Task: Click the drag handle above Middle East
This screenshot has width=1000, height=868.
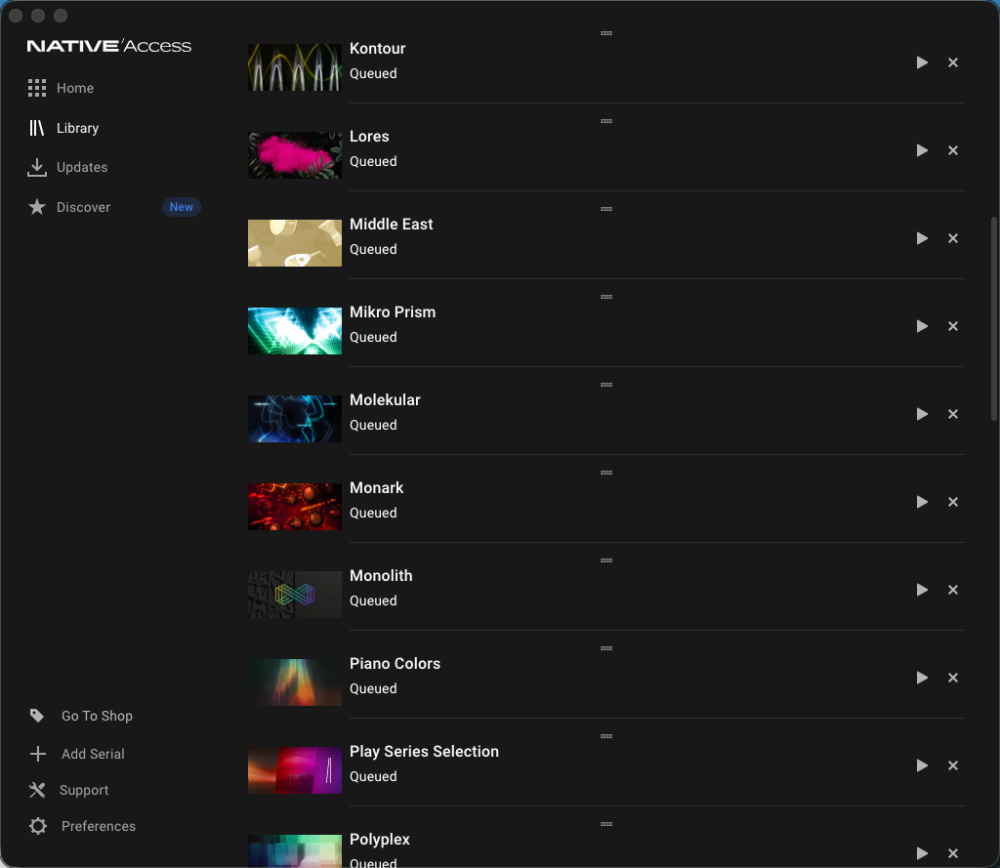Action: pyautogui.click(x=606, y=209)
